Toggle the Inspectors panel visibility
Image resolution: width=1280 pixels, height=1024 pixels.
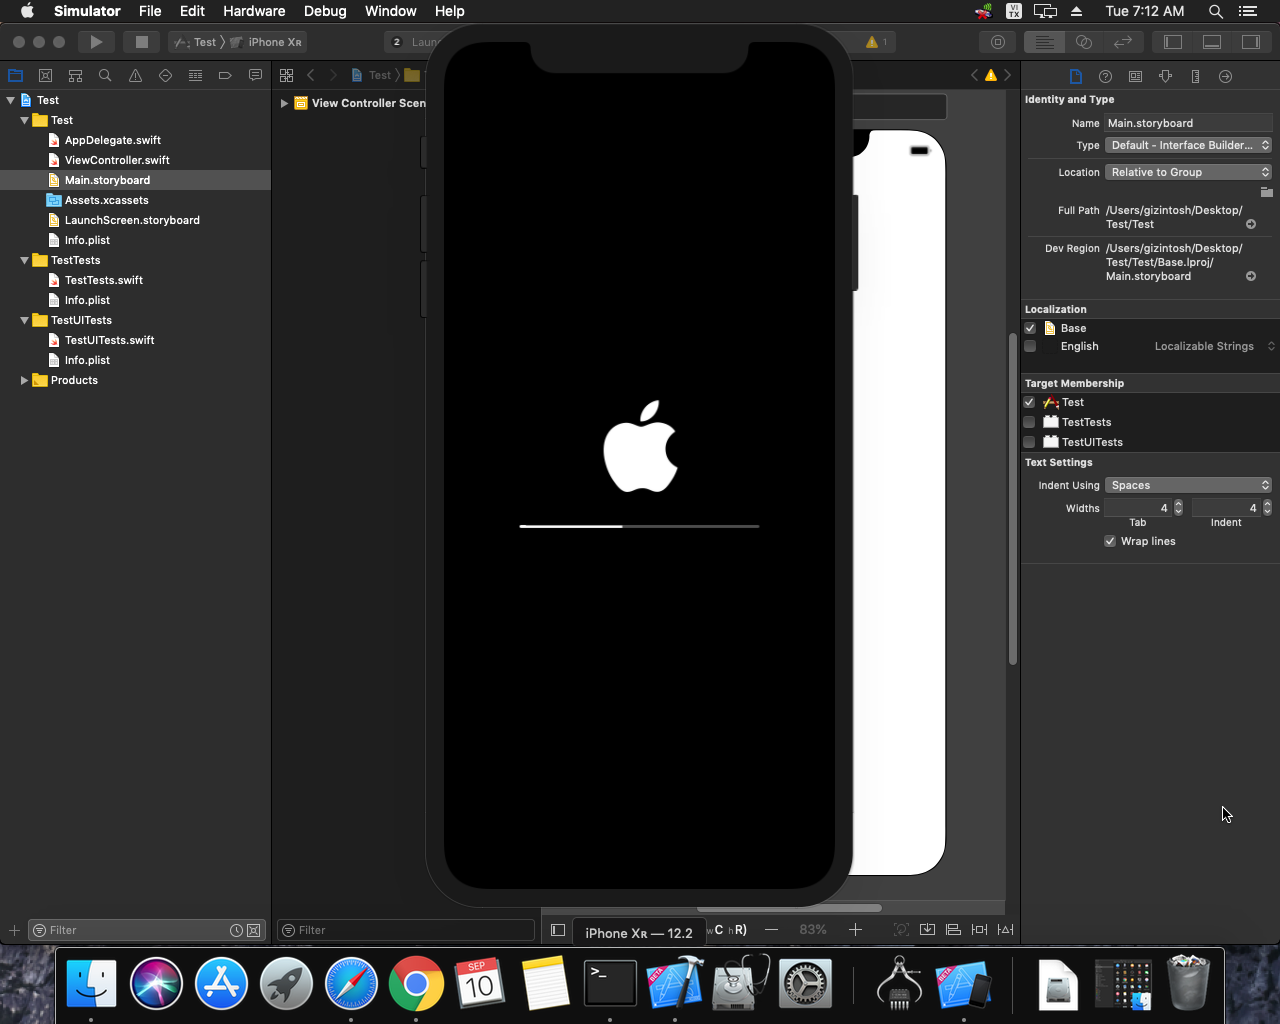1250,42
